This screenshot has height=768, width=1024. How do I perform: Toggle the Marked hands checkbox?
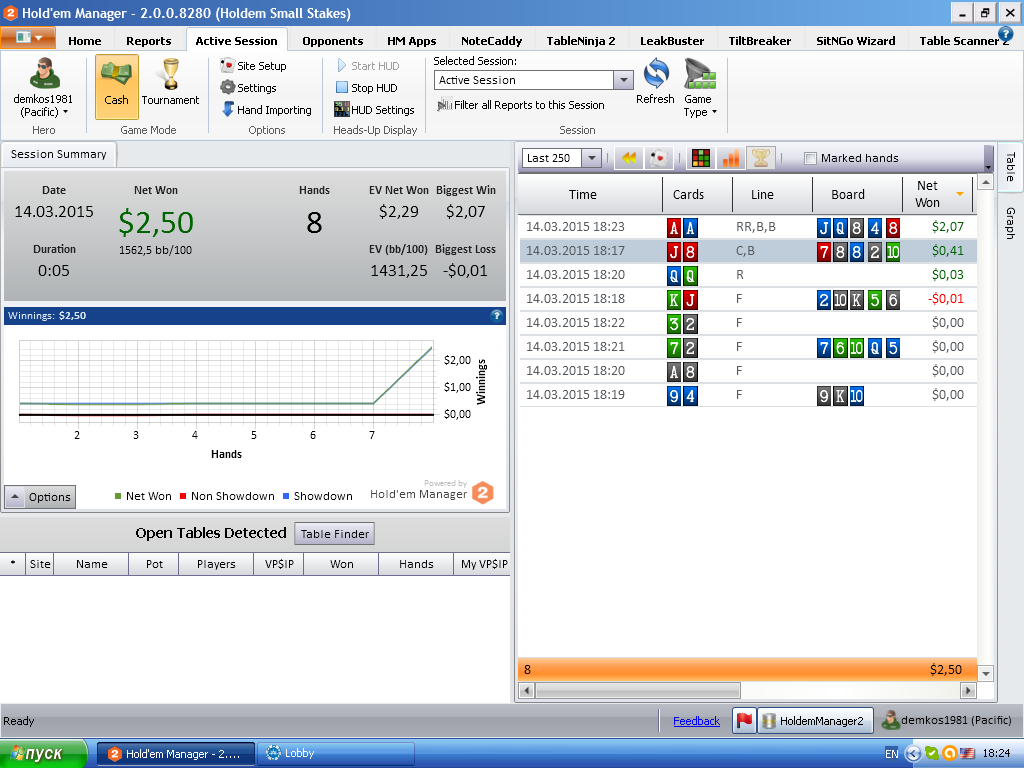click(x=810, y=158)
